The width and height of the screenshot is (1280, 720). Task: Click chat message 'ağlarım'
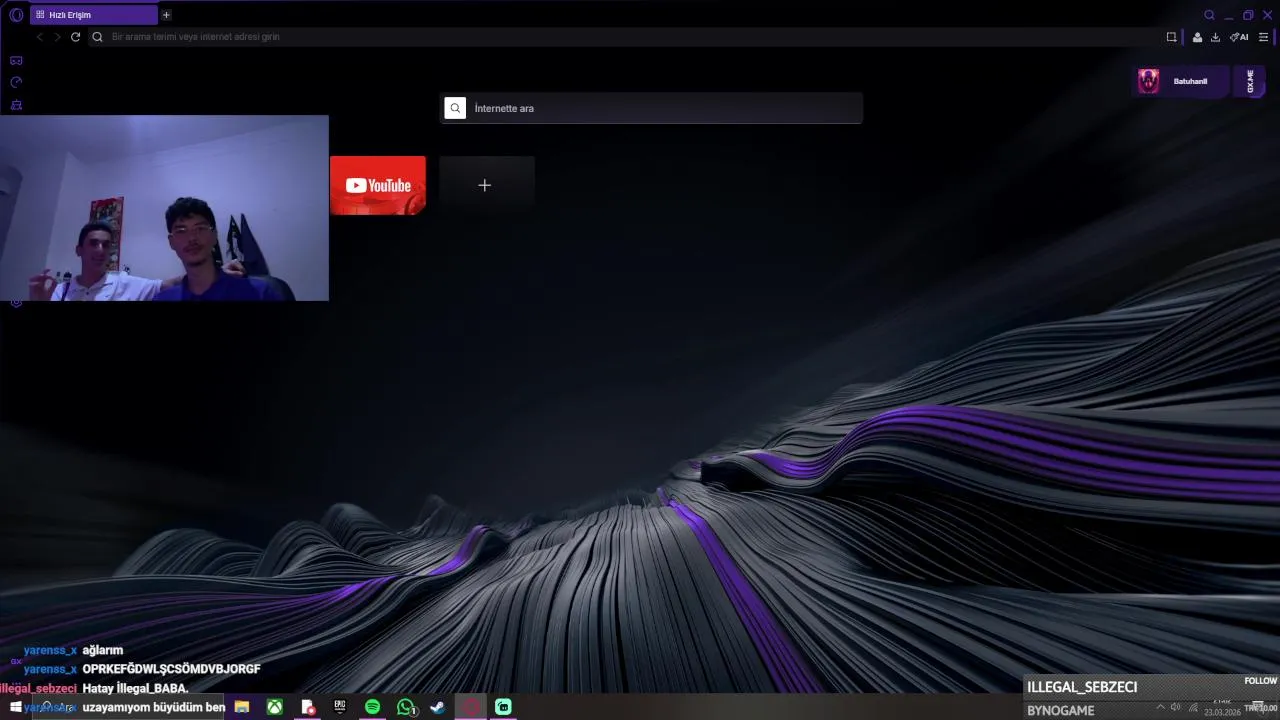(x=103, y=650)
